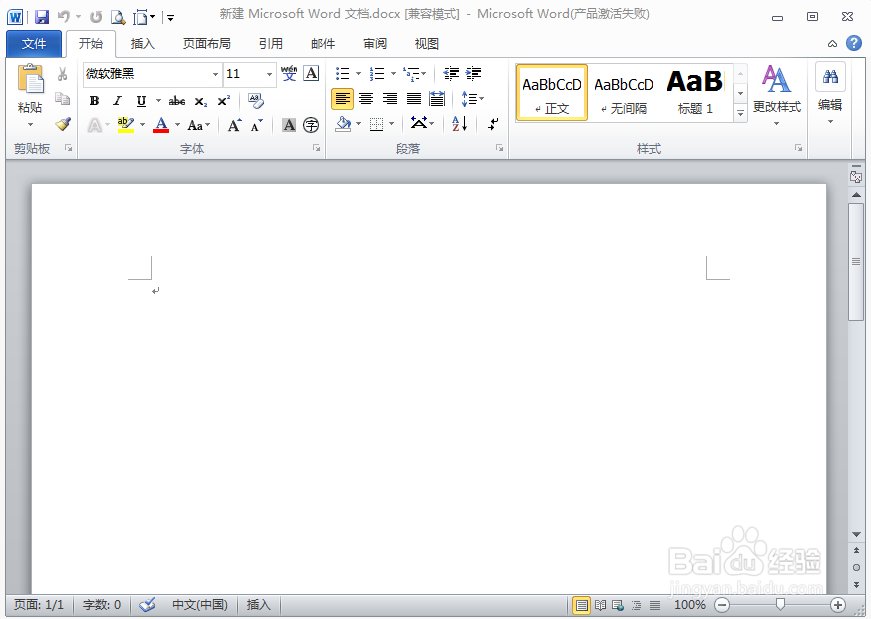The image size is (871, 619).
Task: Open the 编辑 Editing group
Action: pyautogui.click(x=830, y=93)
